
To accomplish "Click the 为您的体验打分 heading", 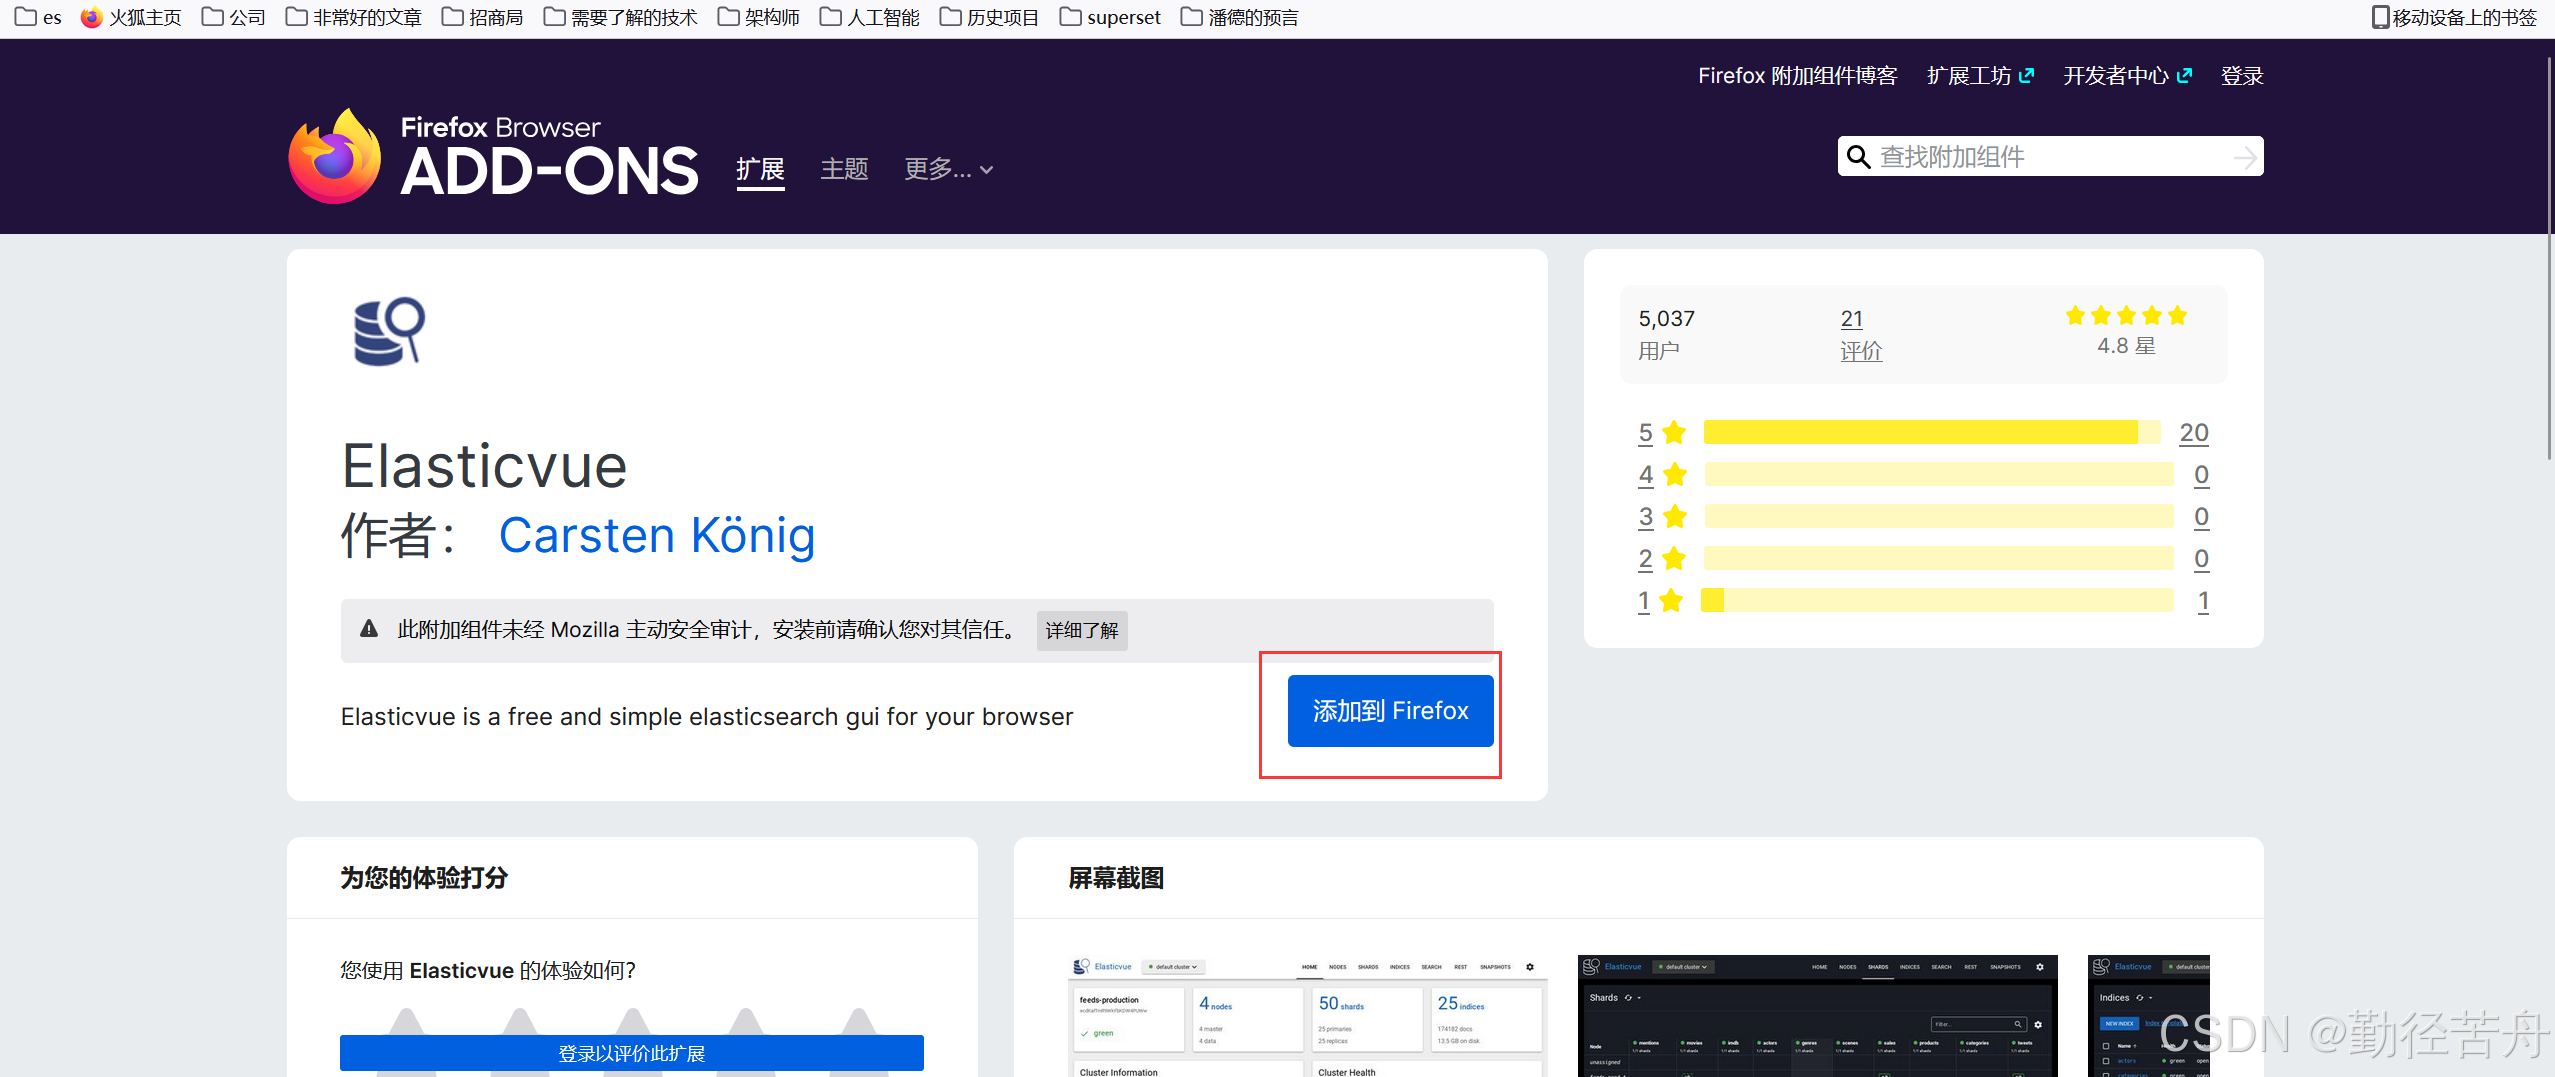I will (x=424, y=878).
